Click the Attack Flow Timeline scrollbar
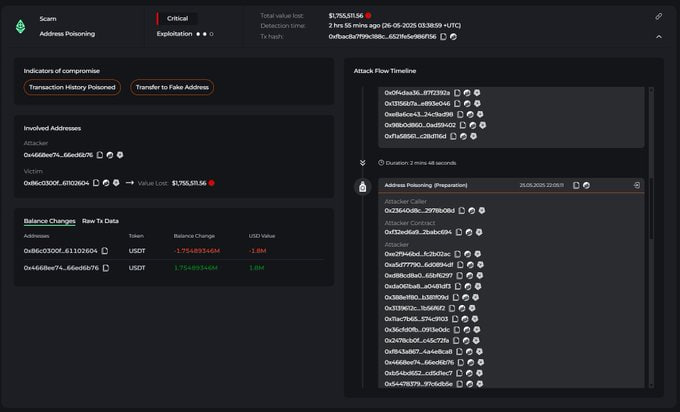The width and height of the screenshot is (680, 412). coord(651,208)
